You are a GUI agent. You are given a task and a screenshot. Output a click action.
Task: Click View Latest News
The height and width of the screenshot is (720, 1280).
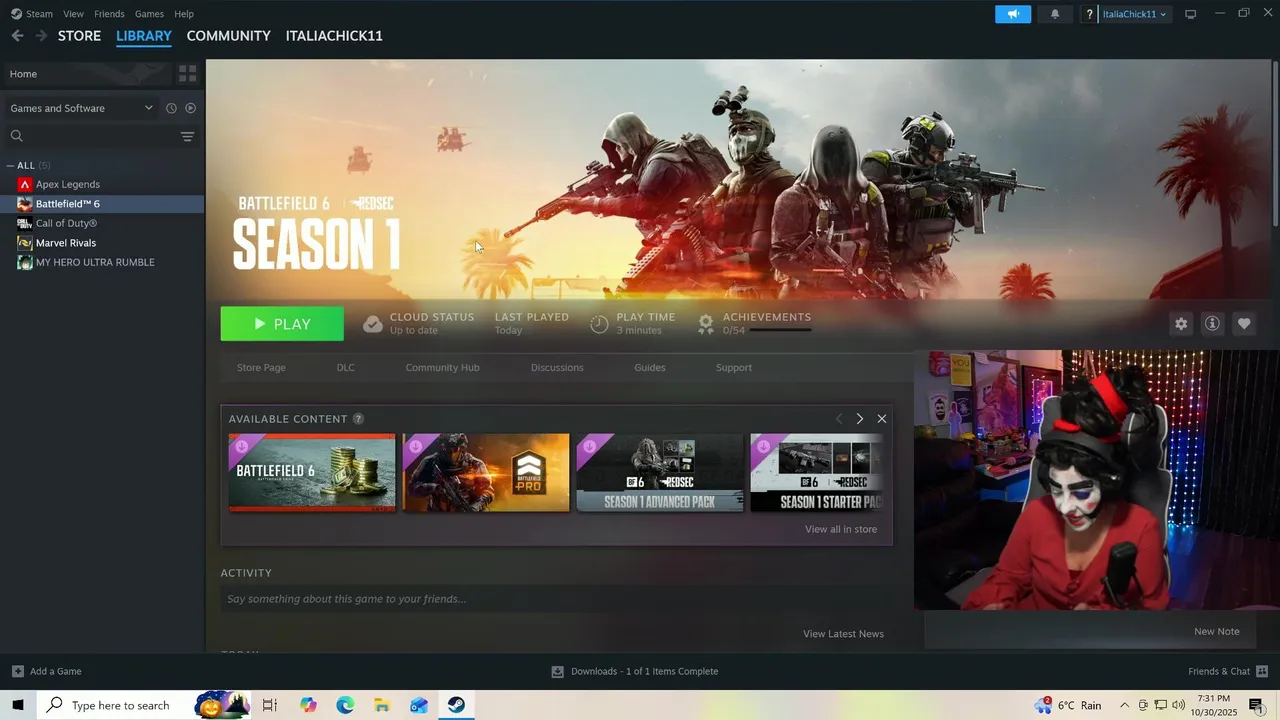click(843, 634)
